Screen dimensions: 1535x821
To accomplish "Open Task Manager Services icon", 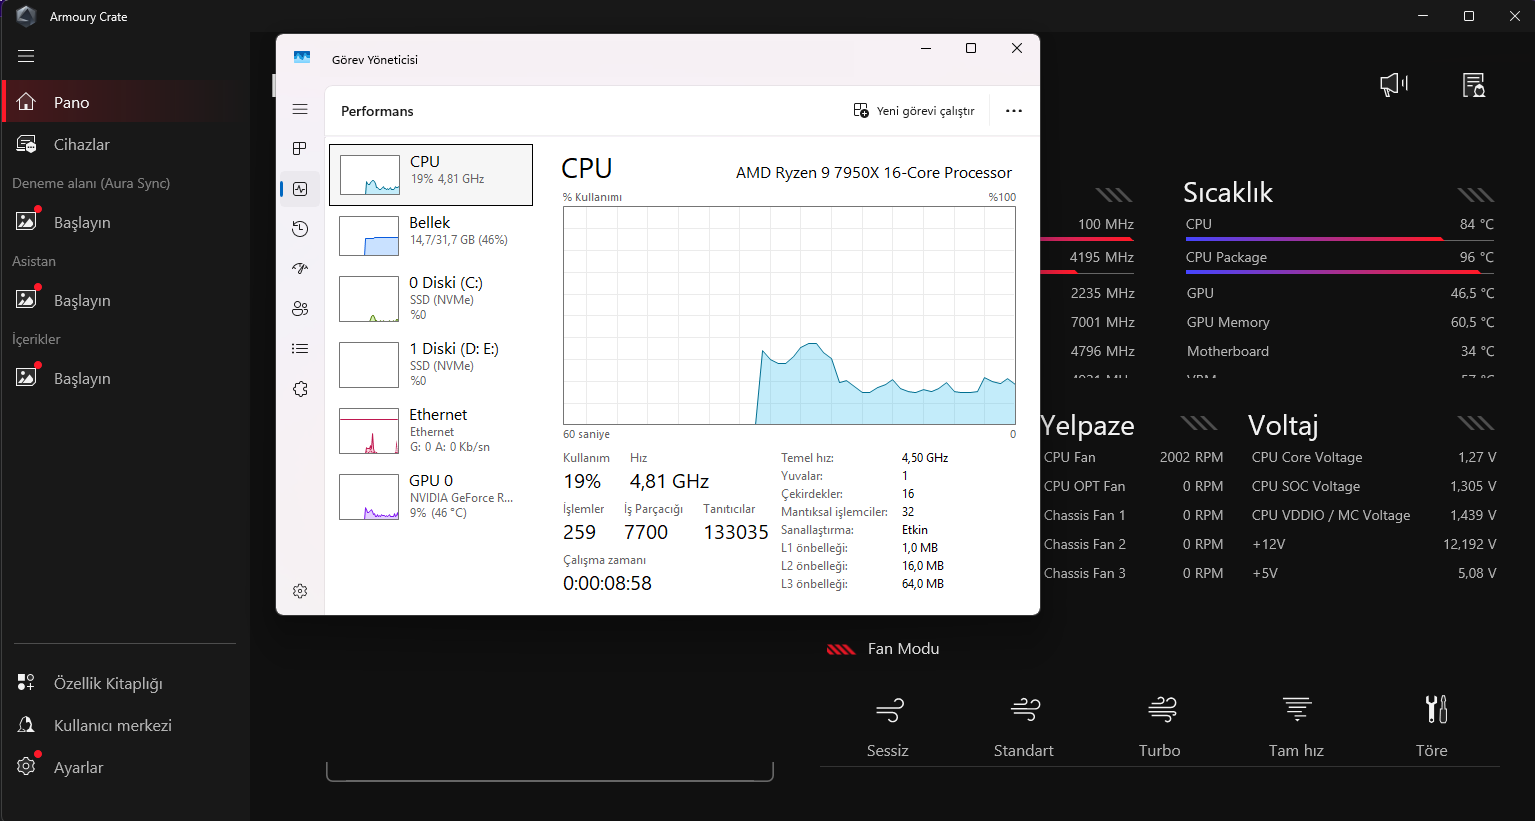I will tap(300, 389).
